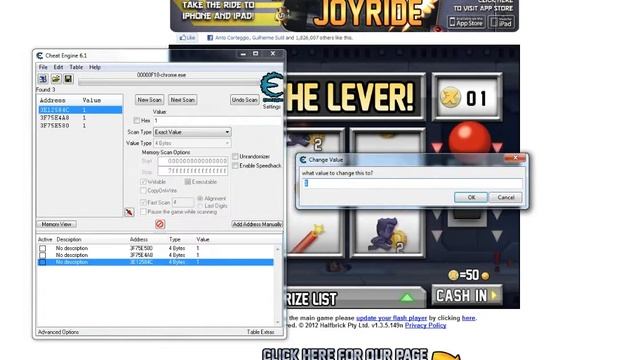
Task: Click the Fast Scan alignment value field
Action: tap(182, 202)
